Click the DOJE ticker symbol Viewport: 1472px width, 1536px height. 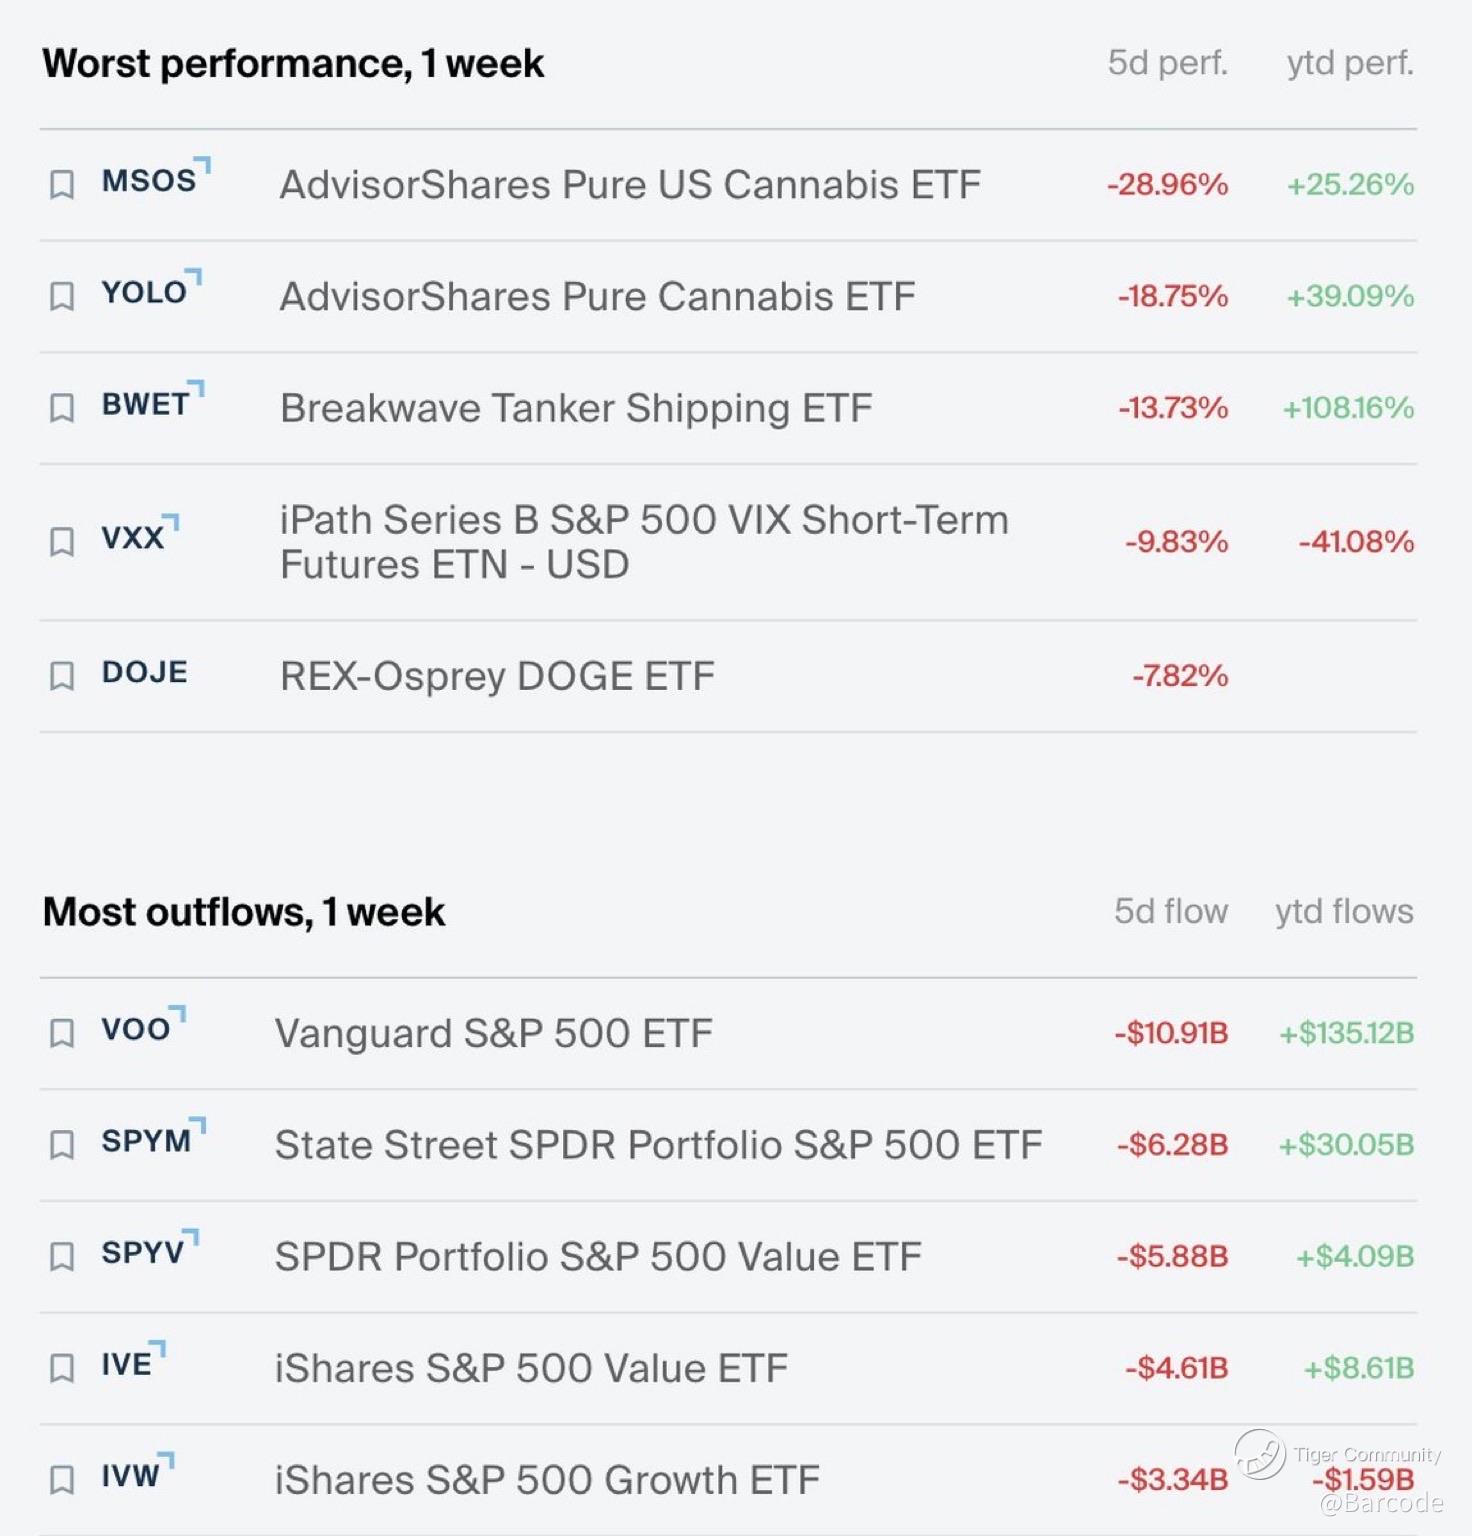click(145, 672)
